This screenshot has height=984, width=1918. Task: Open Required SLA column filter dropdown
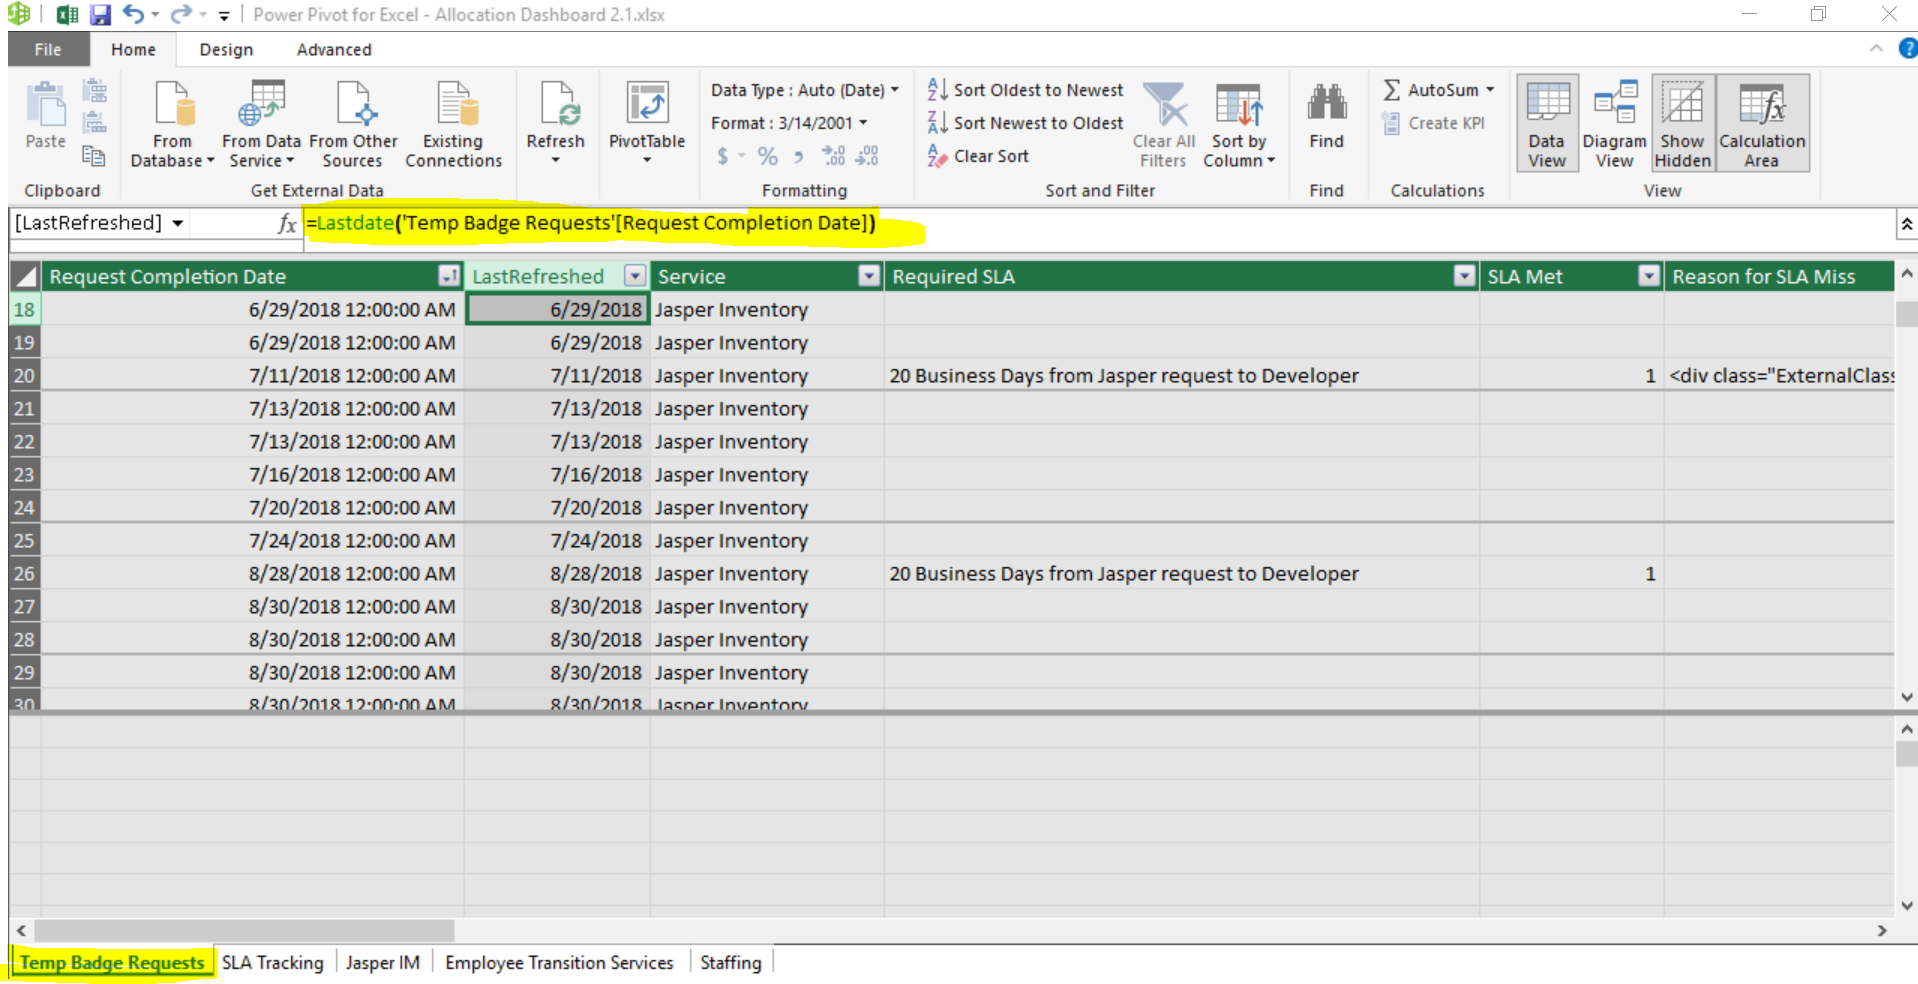1464,276
